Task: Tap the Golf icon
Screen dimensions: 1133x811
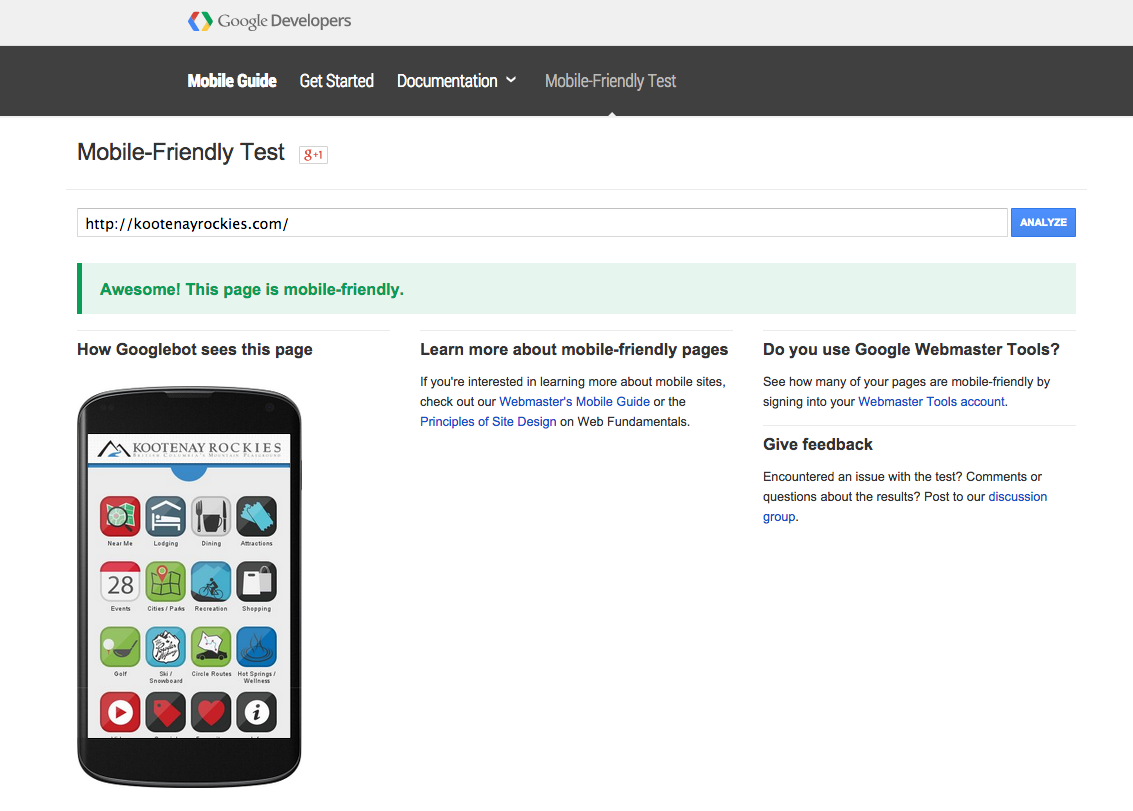Action: [x=120, y=647]
